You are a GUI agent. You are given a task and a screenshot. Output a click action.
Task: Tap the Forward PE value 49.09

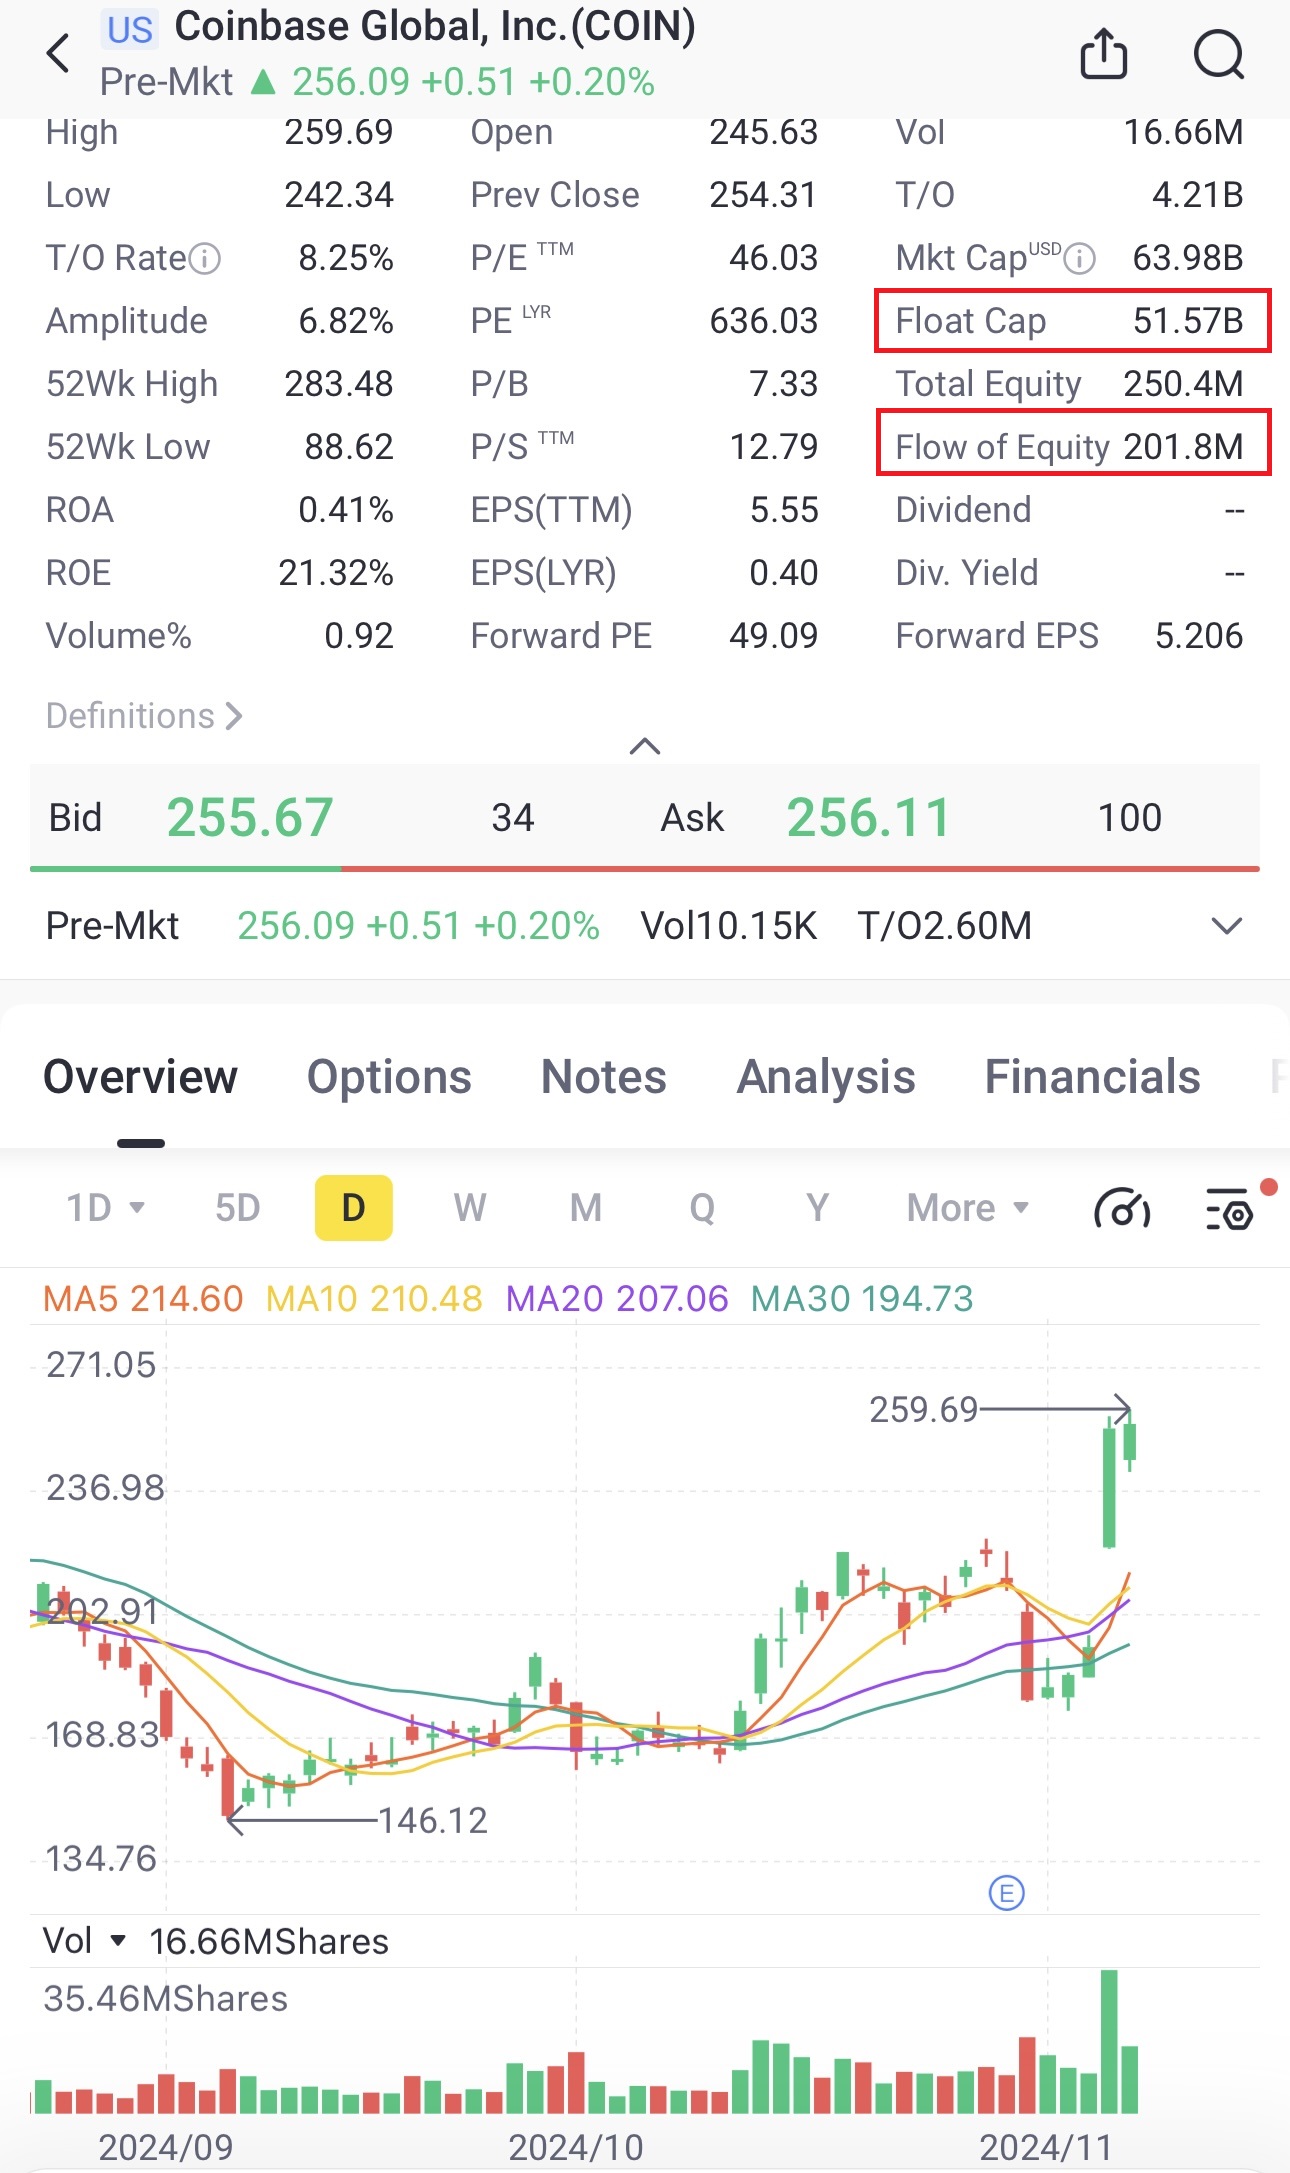pyautogui.click(x=773, y=636)
